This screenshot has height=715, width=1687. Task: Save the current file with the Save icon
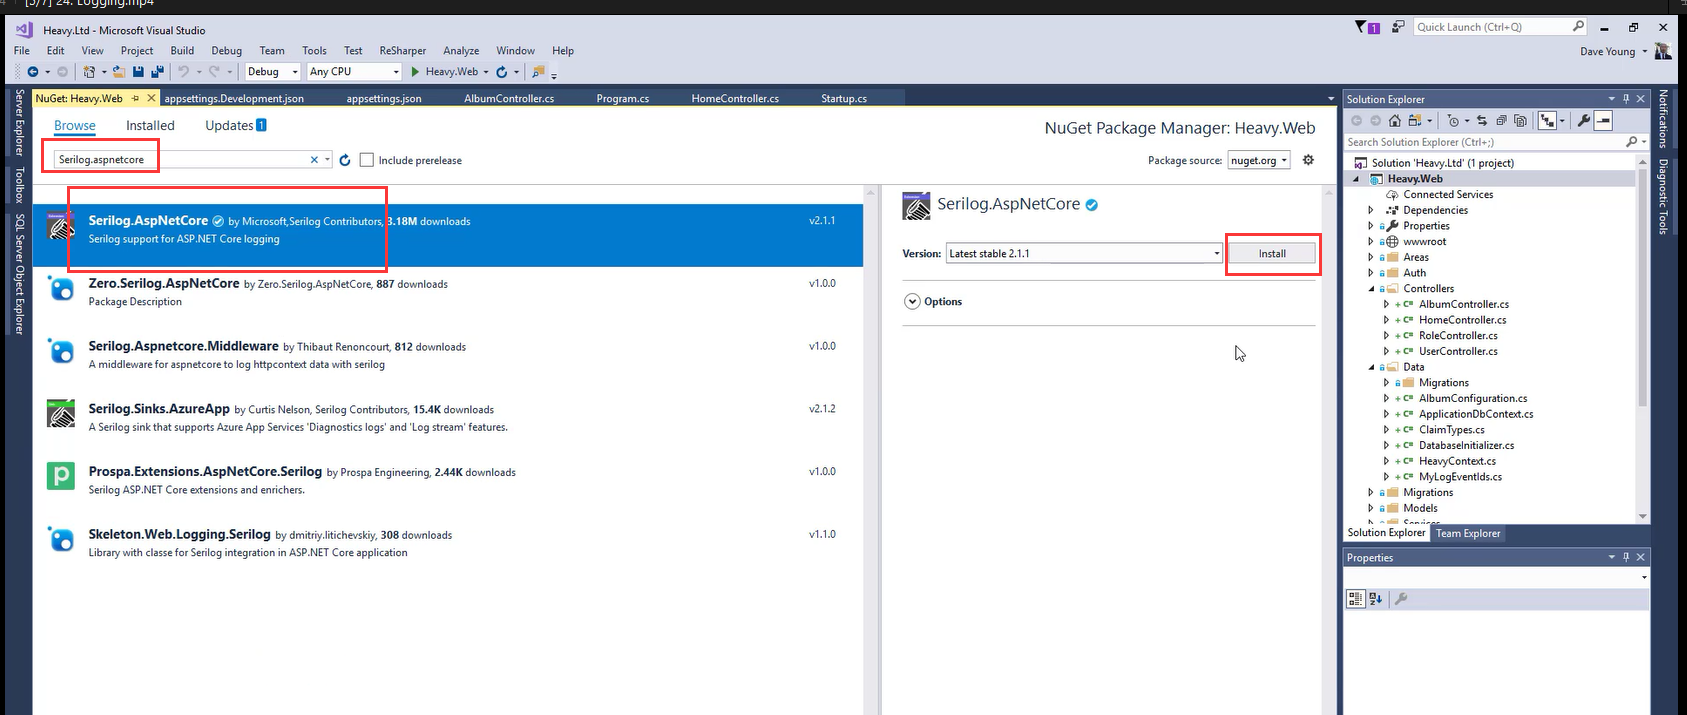138,72
